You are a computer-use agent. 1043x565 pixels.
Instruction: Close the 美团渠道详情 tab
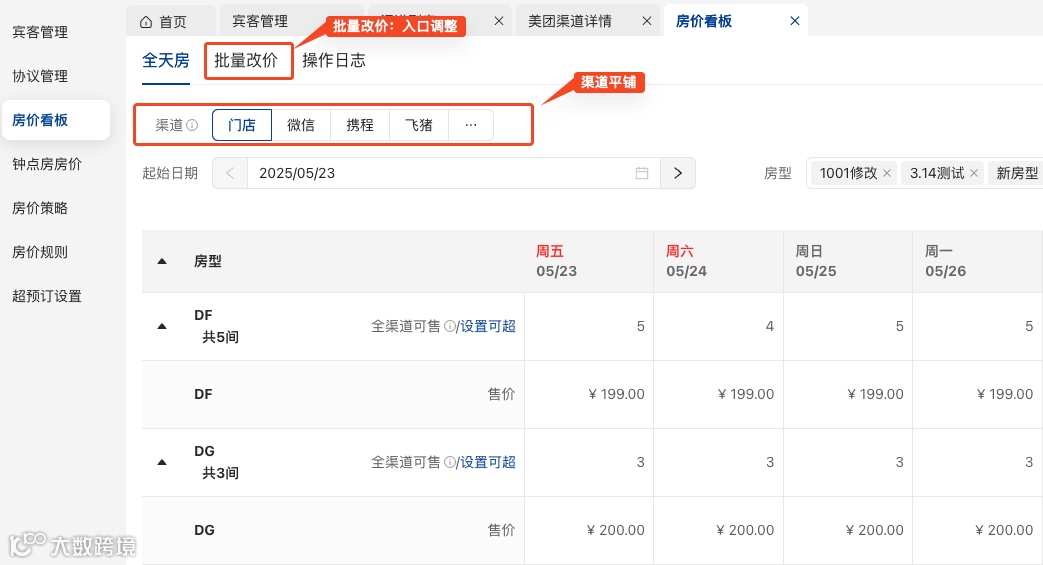647,21
